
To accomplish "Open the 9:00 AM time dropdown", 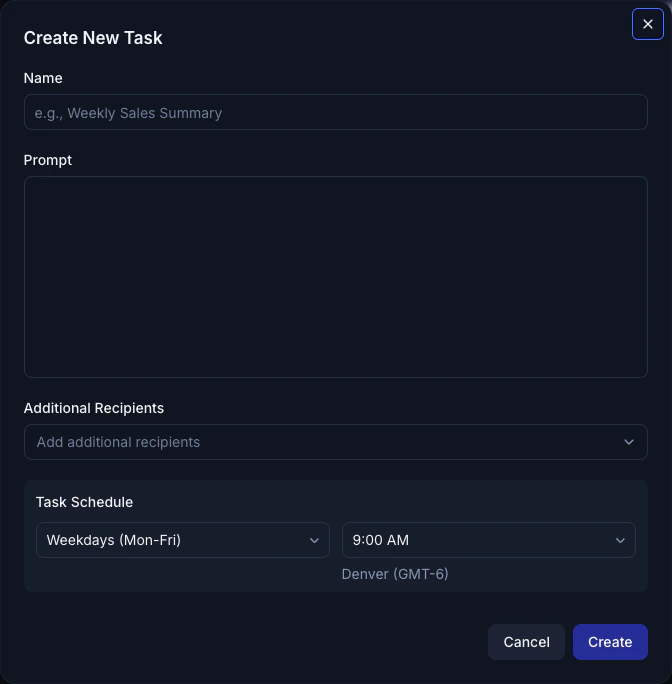I will click(x=489, y=540).
